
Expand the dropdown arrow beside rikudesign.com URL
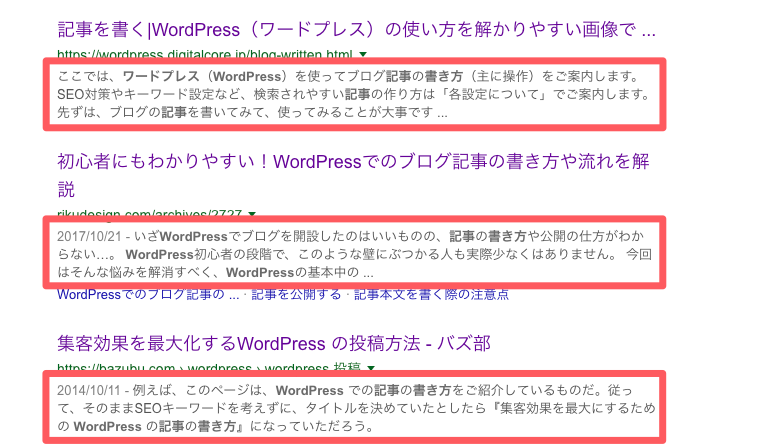pos(252,214)
